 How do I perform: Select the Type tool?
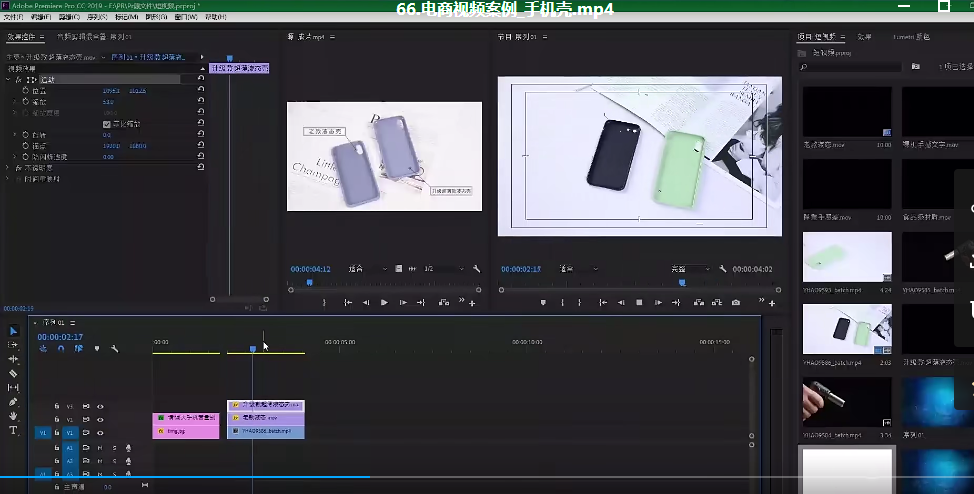pos(13,430)
